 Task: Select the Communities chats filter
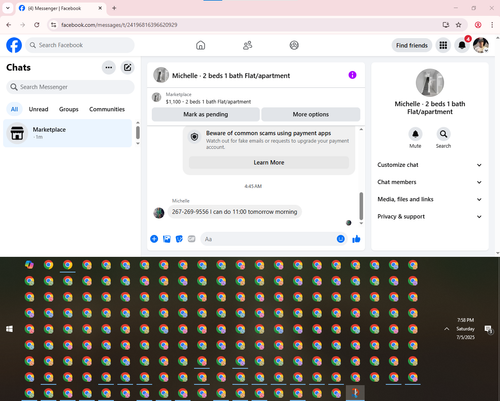107,109
